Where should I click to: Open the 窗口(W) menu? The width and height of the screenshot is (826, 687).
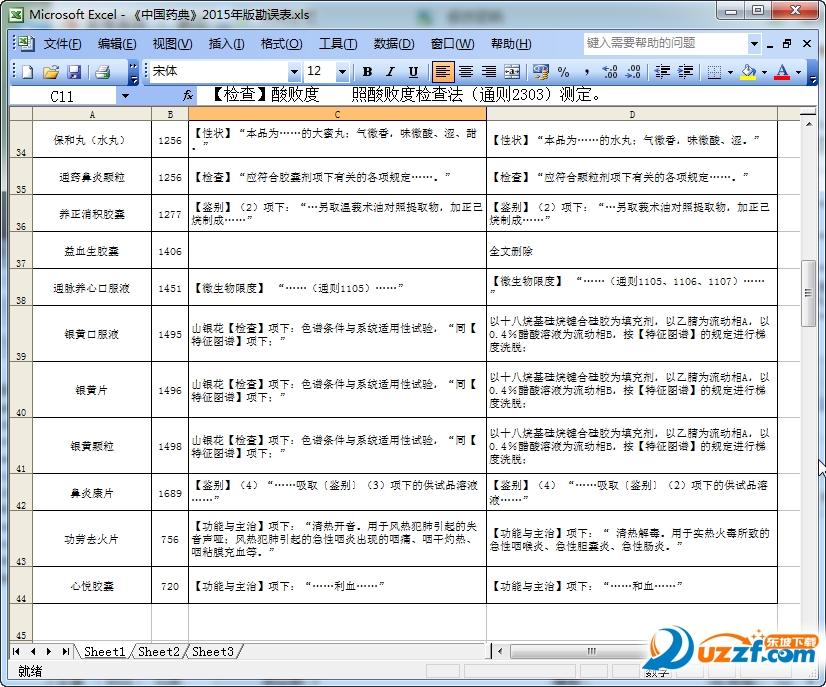tap(452, 44)
